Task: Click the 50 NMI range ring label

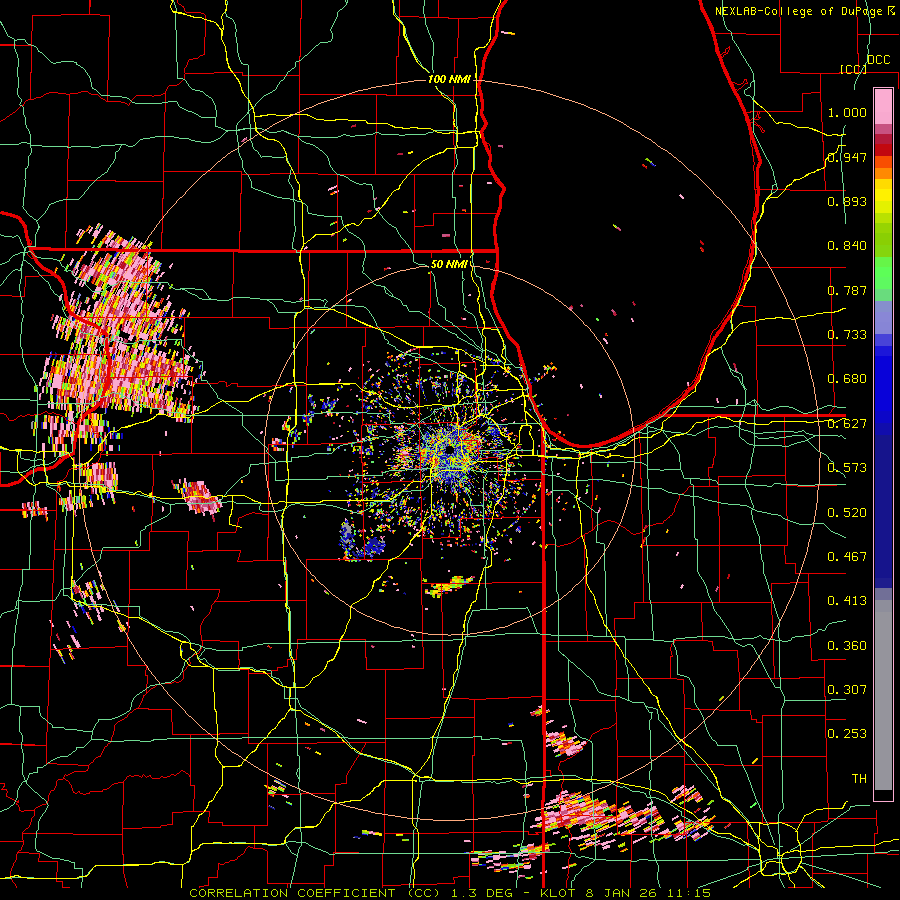Action: tap(449, 264)
